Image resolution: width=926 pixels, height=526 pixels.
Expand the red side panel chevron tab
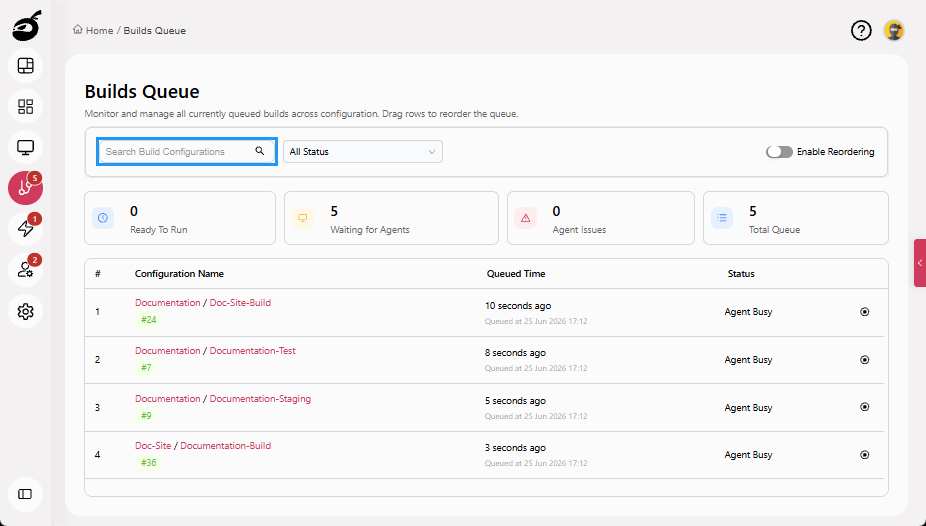920,263
